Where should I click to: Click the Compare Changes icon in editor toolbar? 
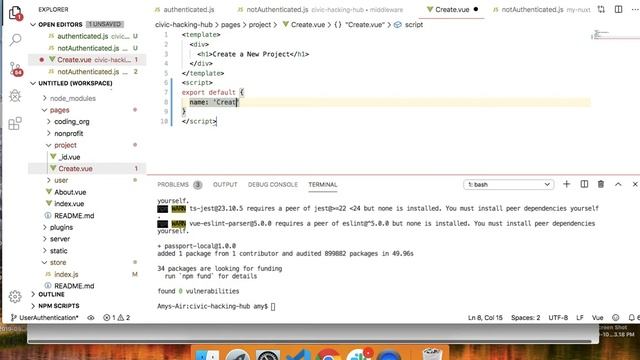click(x=601, y=9)
